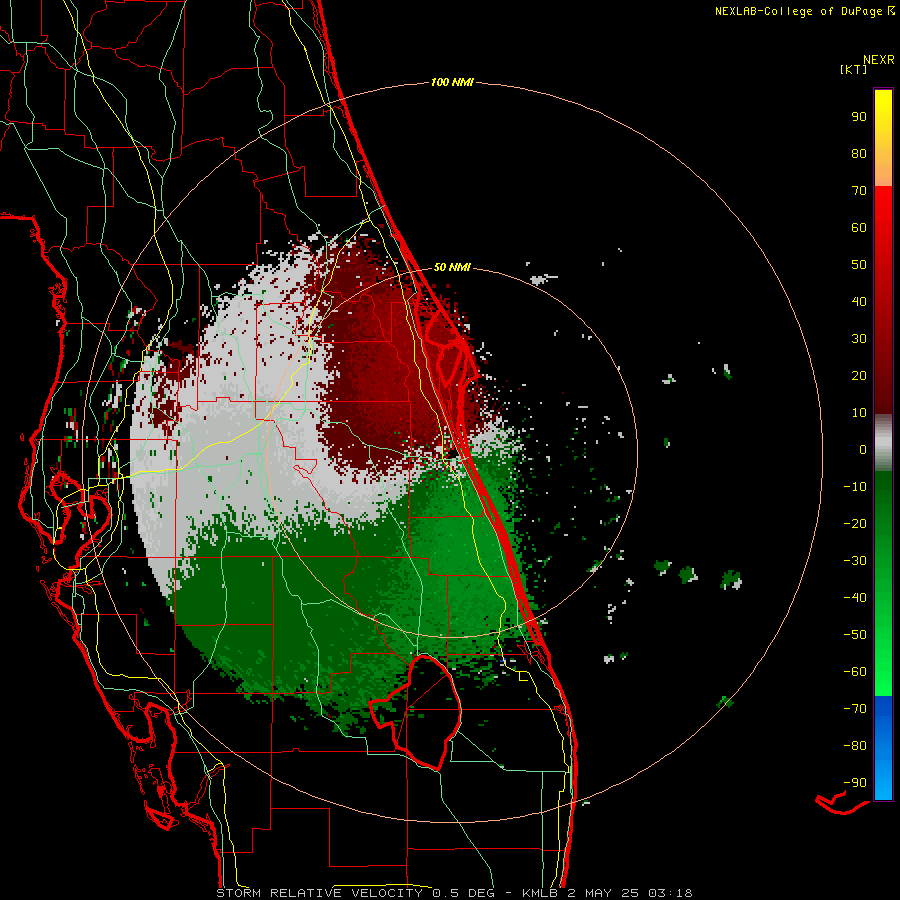Click the Storm Relative Velocity caption at the bottom
Viewport: 900px width, 900px height.
point(454,893)
